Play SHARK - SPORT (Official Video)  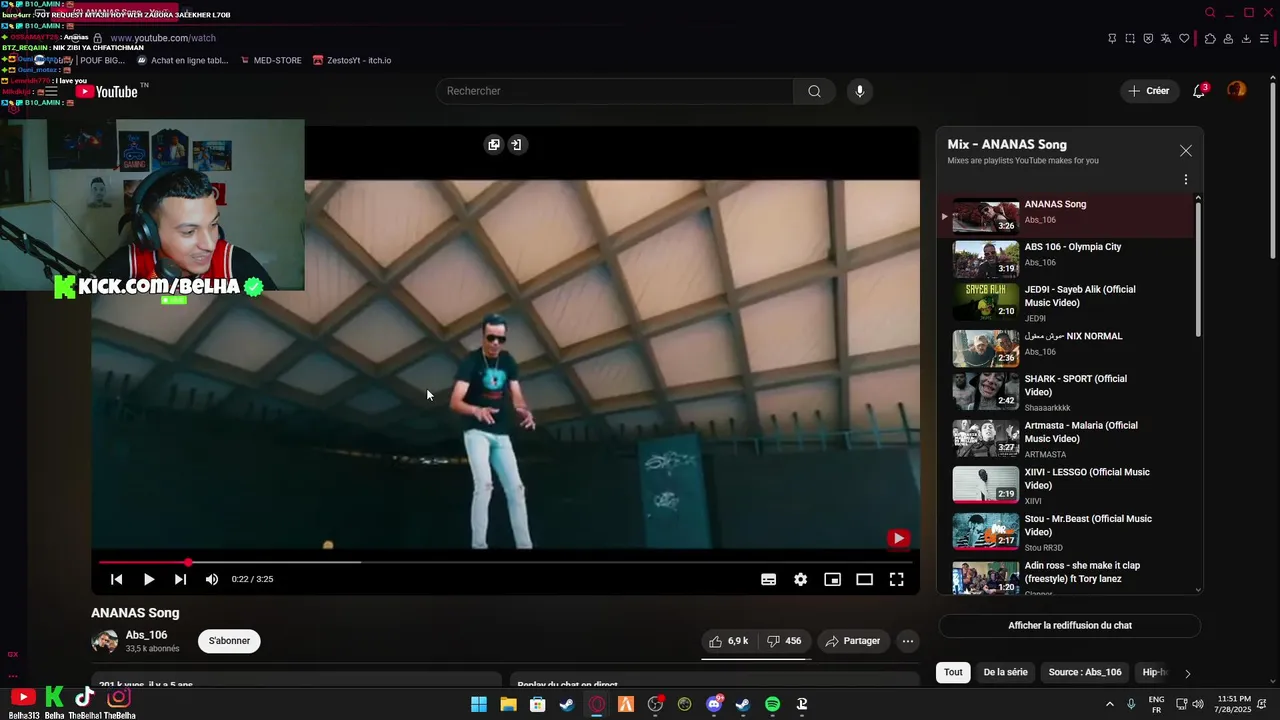click(x=1066, y=392)
